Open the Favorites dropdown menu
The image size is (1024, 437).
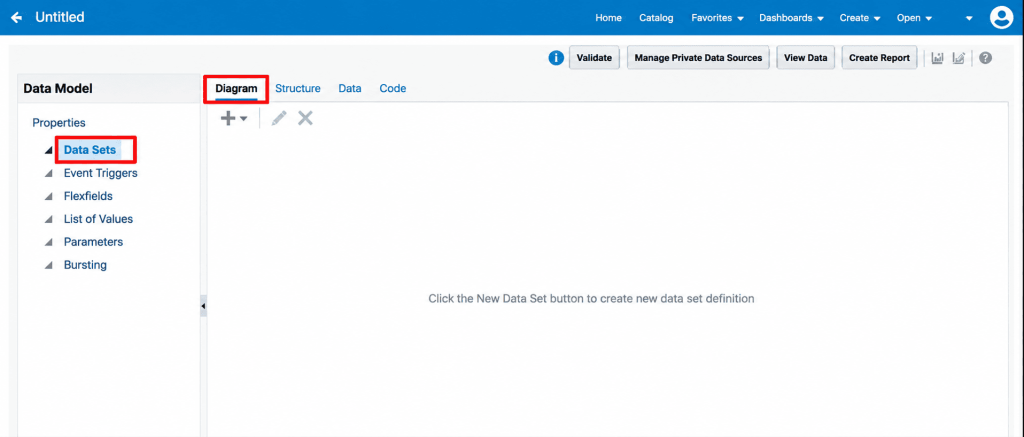[x=718, y=18]
